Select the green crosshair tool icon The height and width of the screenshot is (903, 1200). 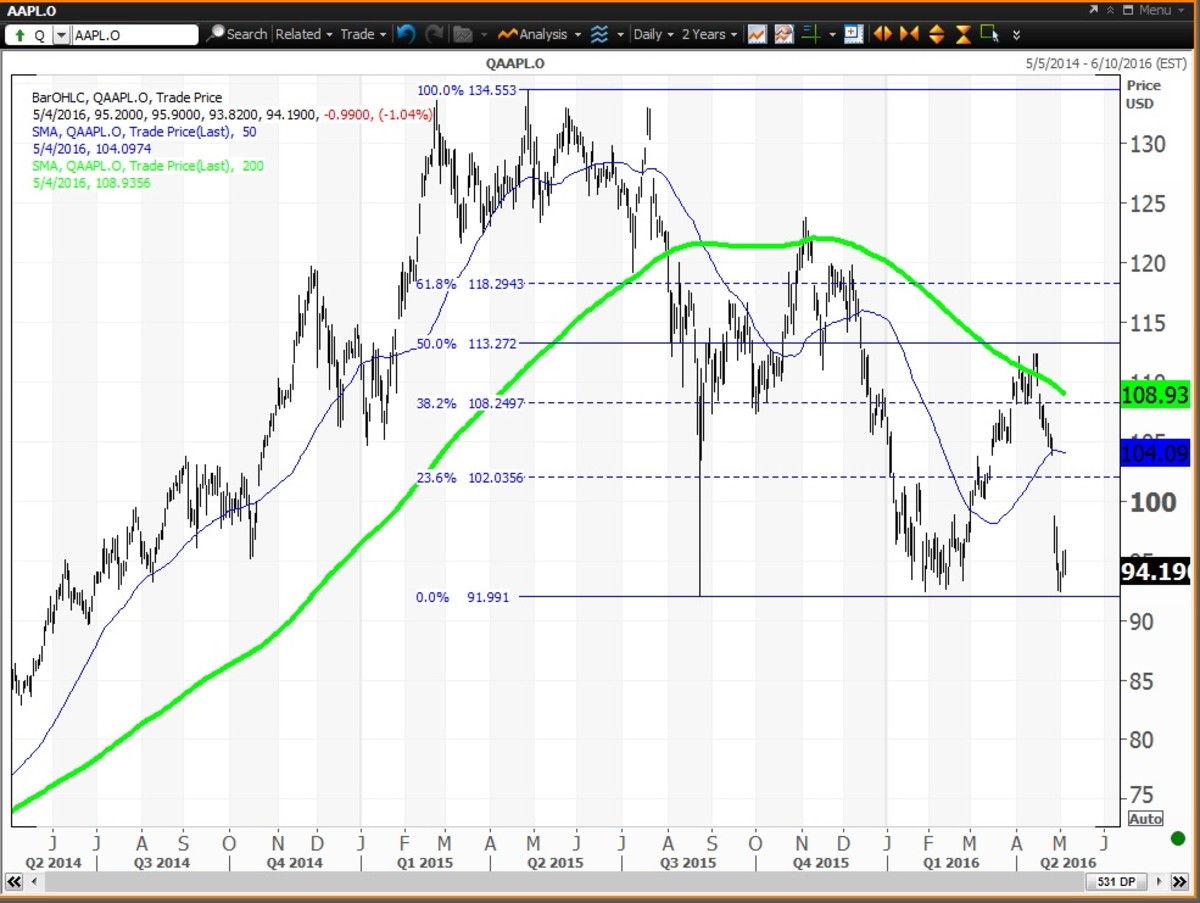pyautogui.click(x=811, y=34)
